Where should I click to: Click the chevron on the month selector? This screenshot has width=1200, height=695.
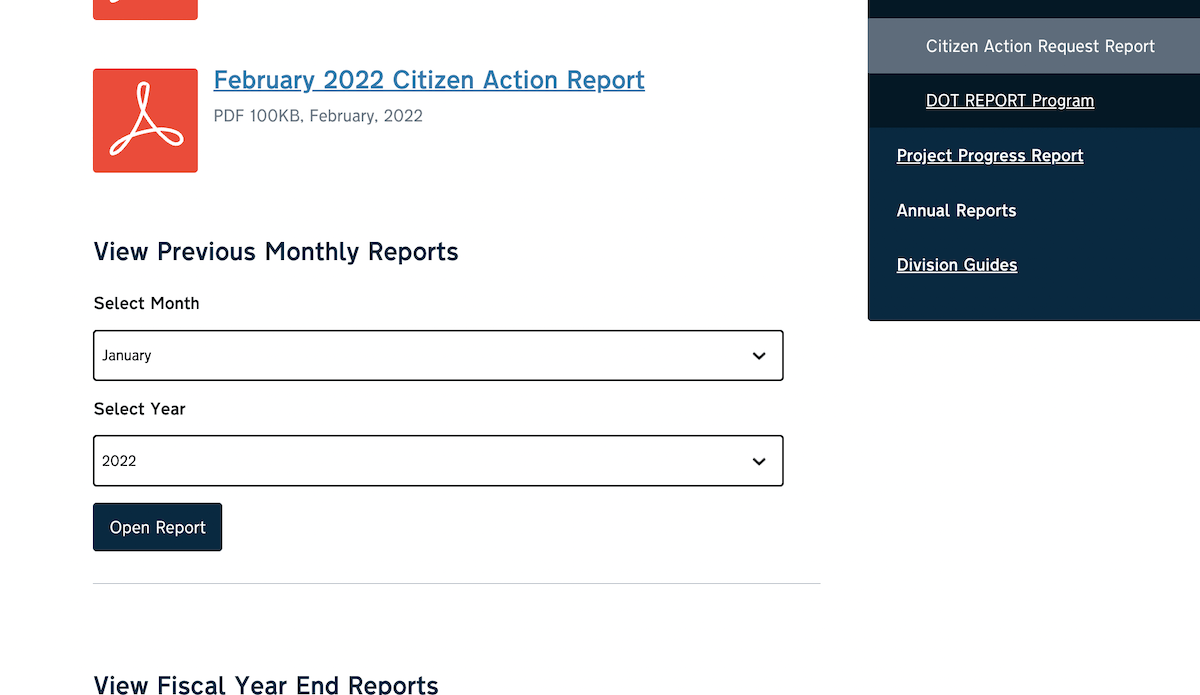tap(758, 355)
